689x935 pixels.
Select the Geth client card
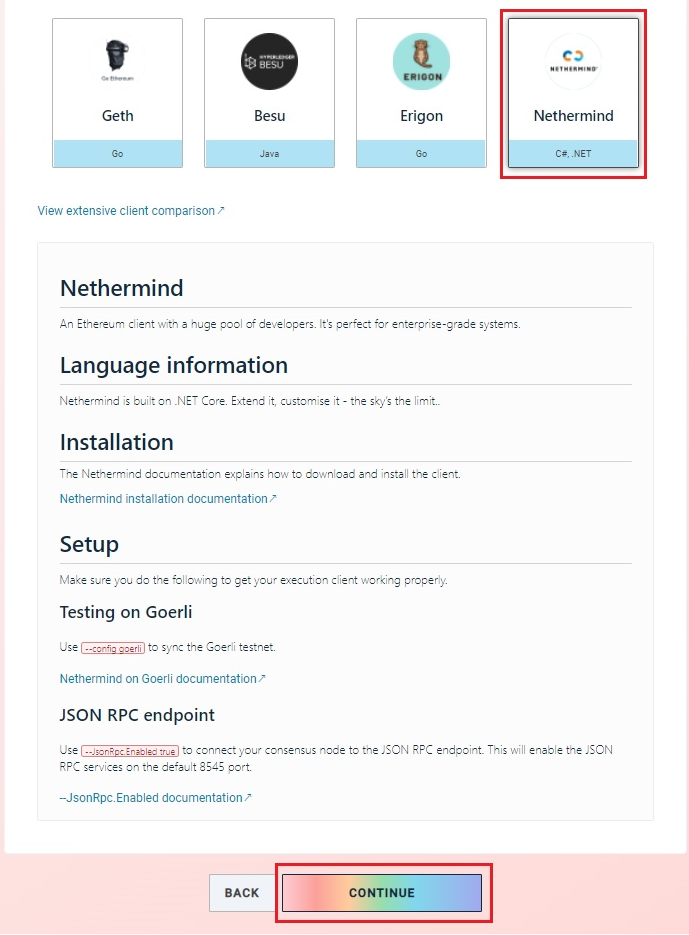pos(118,93)
